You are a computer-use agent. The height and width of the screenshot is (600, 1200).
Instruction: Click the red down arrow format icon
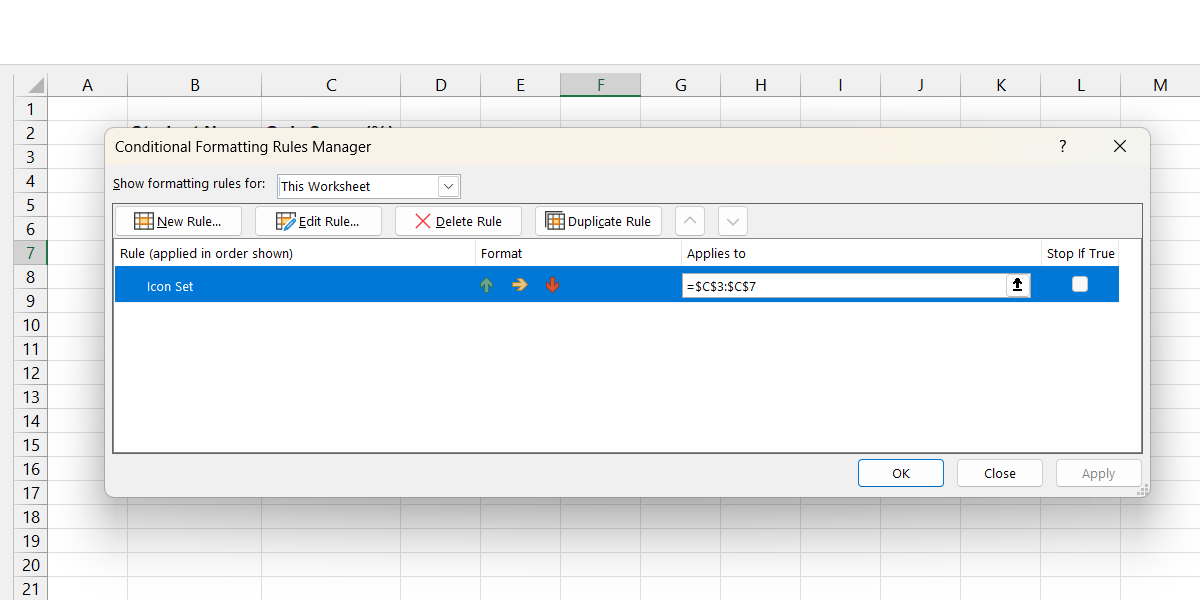click(552, 285)
